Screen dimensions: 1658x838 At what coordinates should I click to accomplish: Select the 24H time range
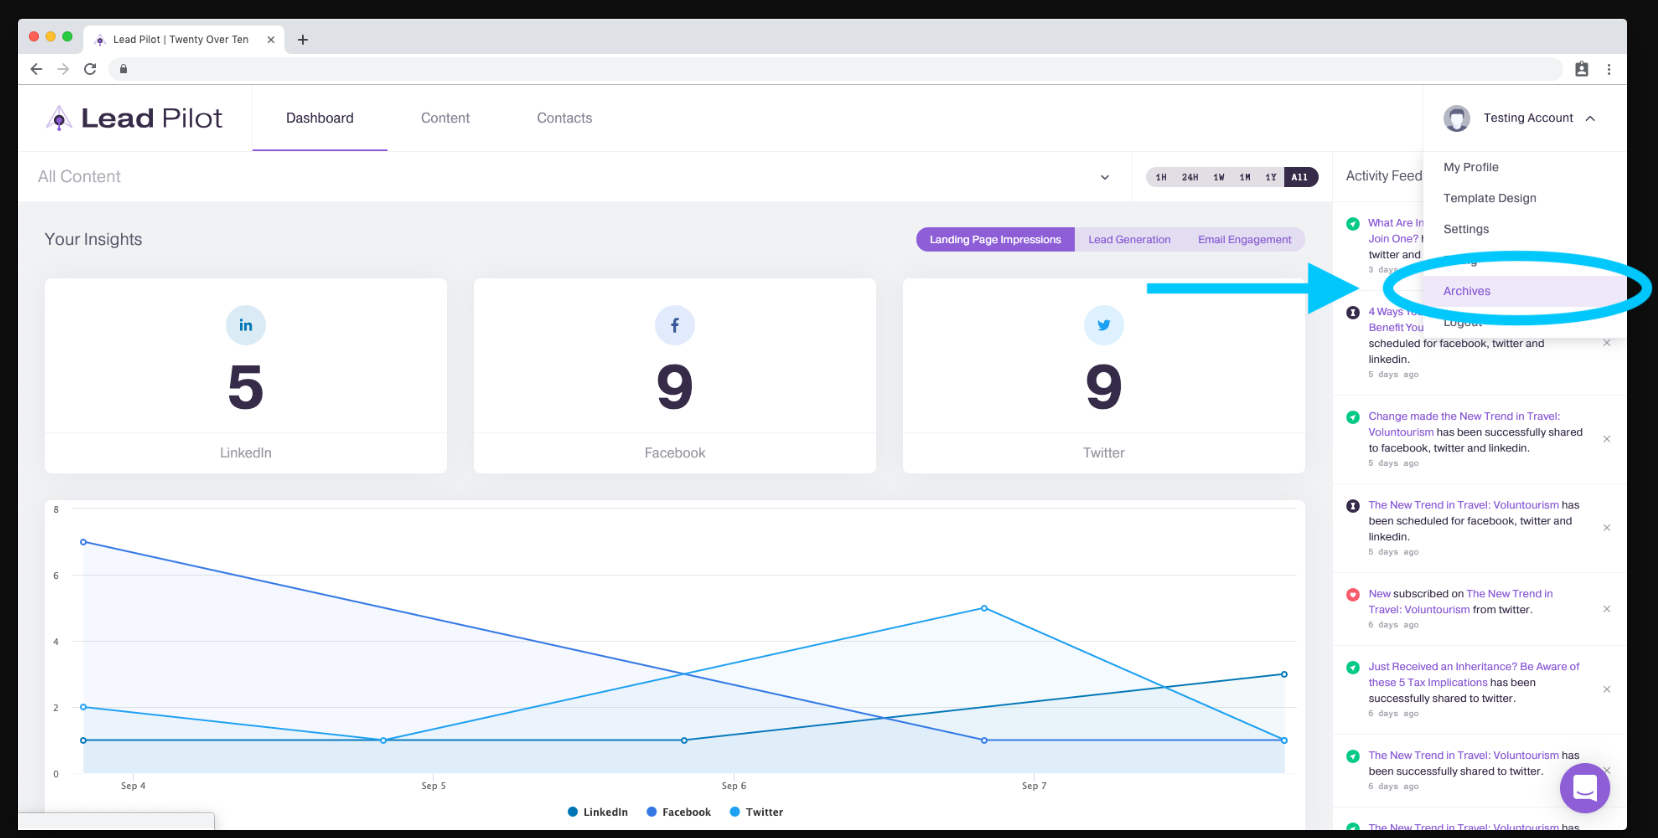tap(1190, 177)
